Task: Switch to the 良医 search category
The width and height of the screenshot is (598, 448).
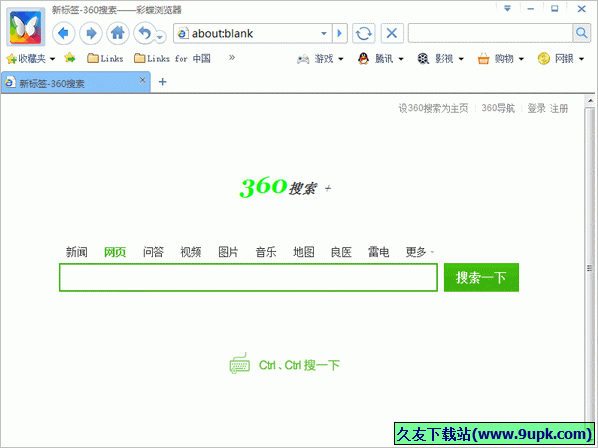Action: tap(341, 252)
